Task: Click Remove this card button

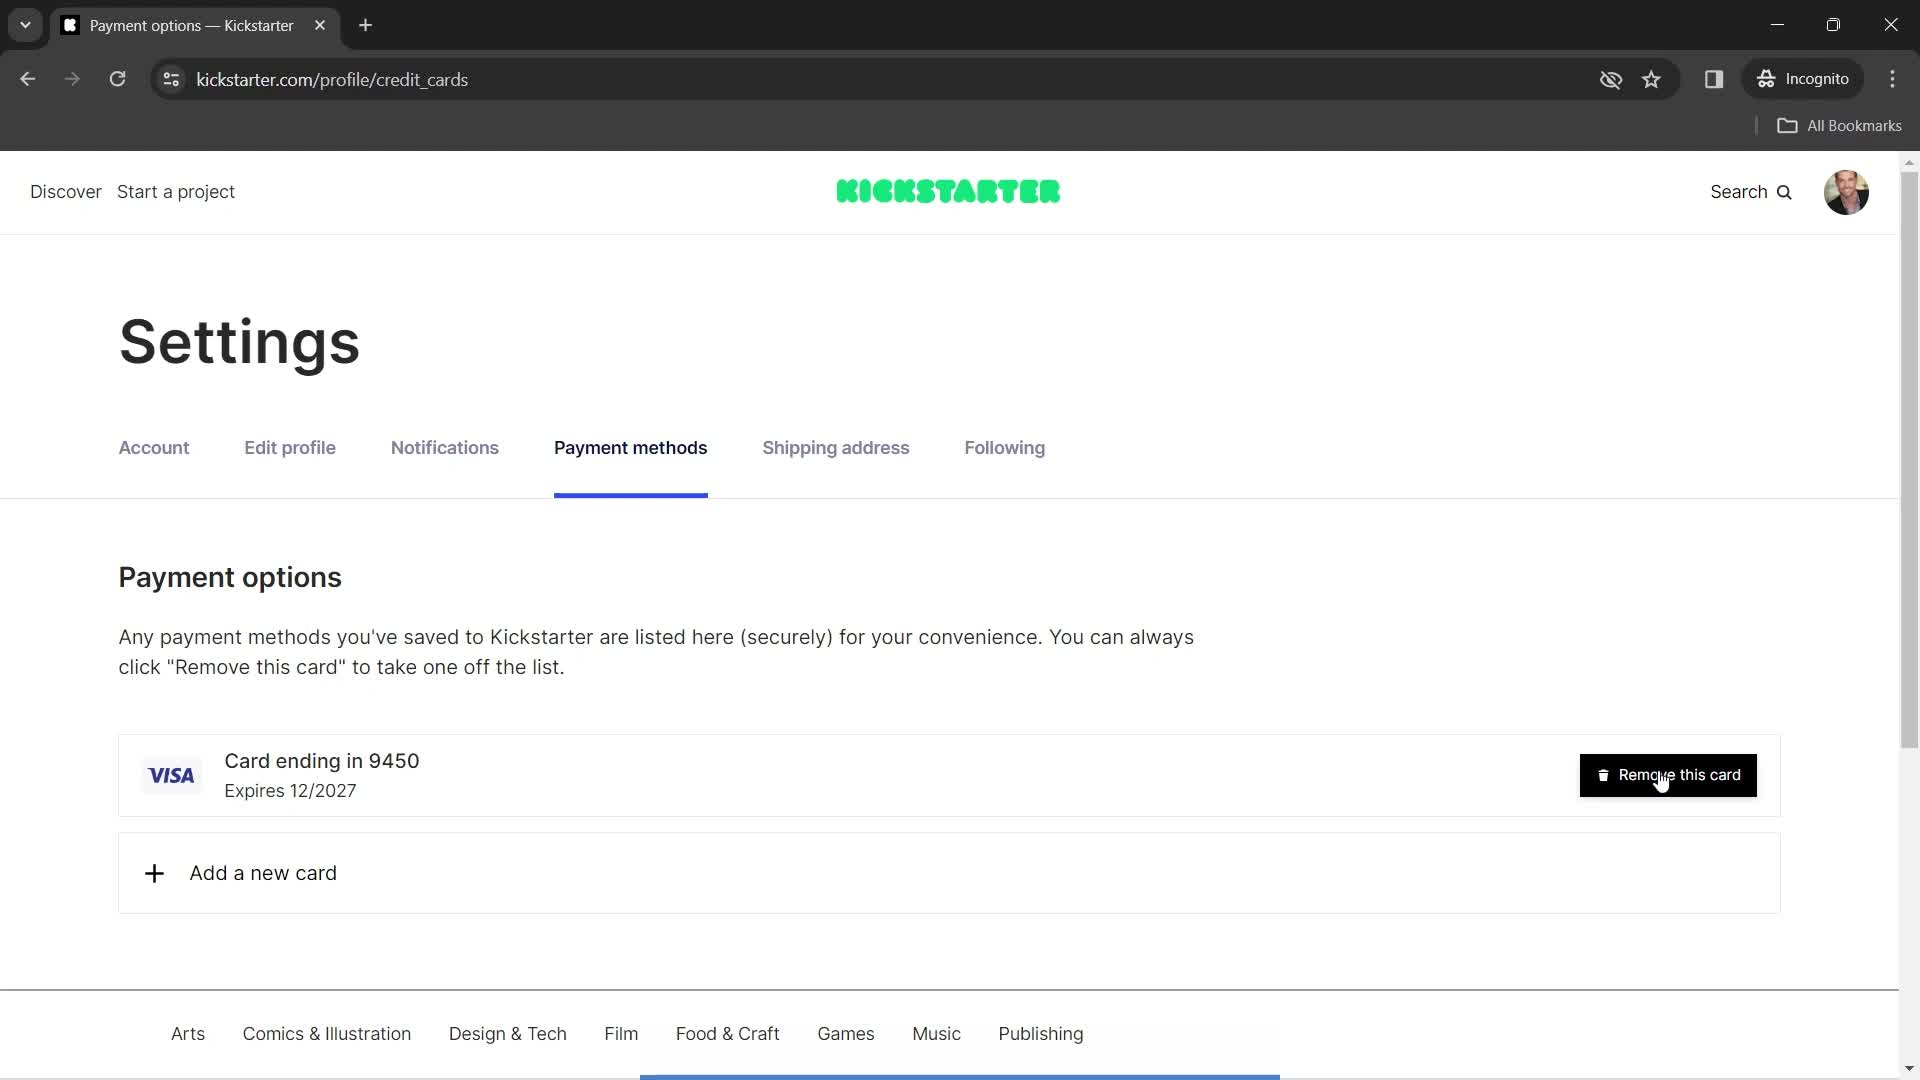Action: pos(1668,775)
